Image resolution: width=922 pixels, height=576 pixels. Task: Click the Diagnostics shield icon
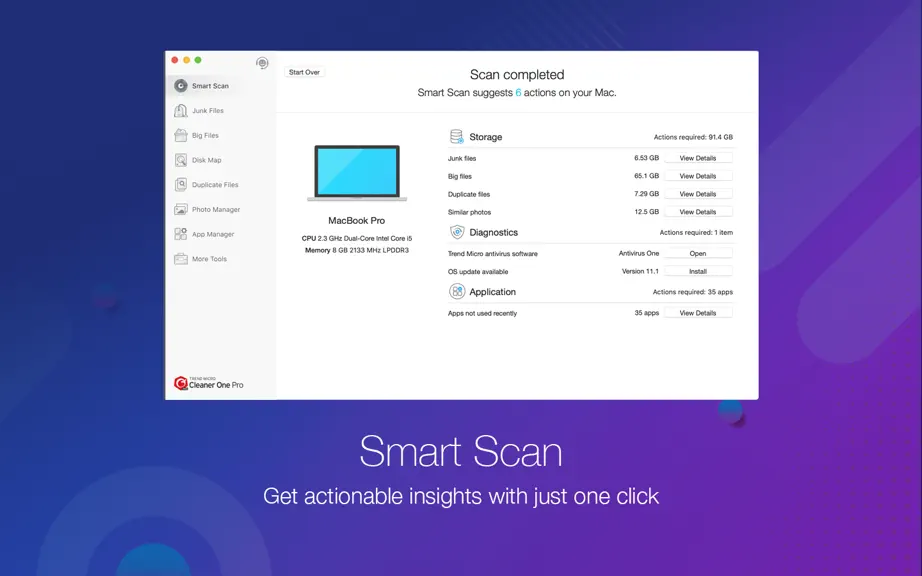[457, 232]
